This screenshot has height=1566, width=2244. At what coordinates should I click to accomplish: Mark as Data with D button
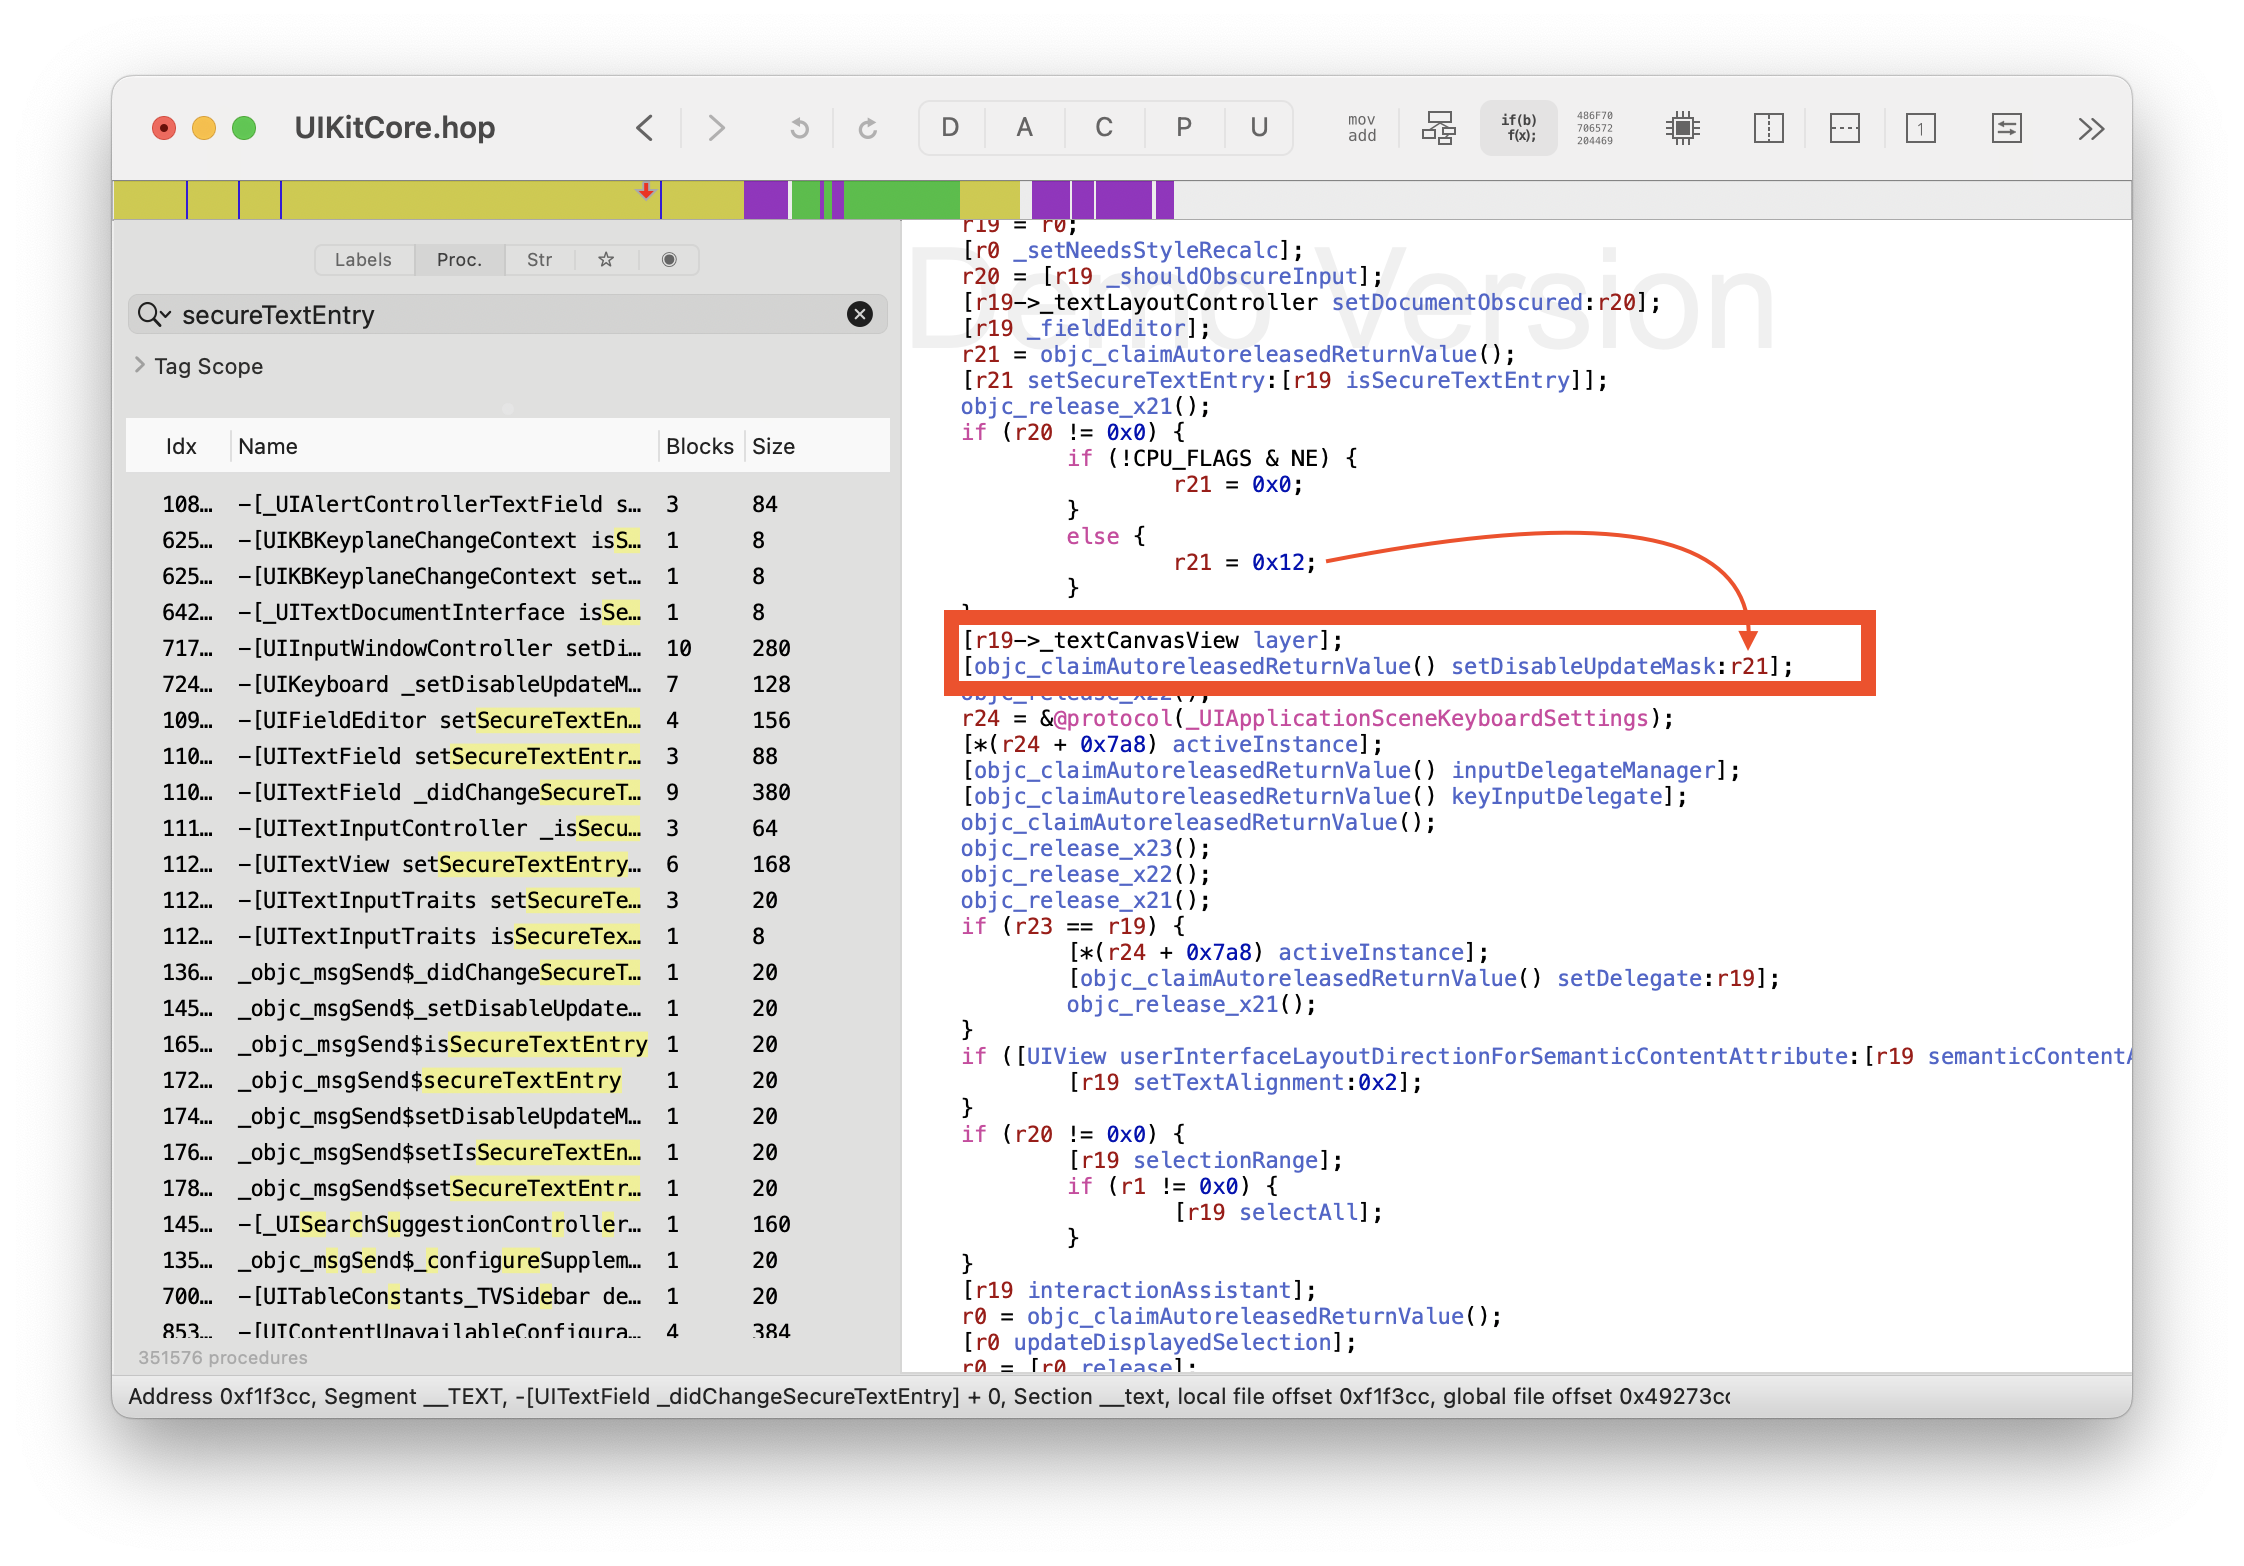pos(950,128)
